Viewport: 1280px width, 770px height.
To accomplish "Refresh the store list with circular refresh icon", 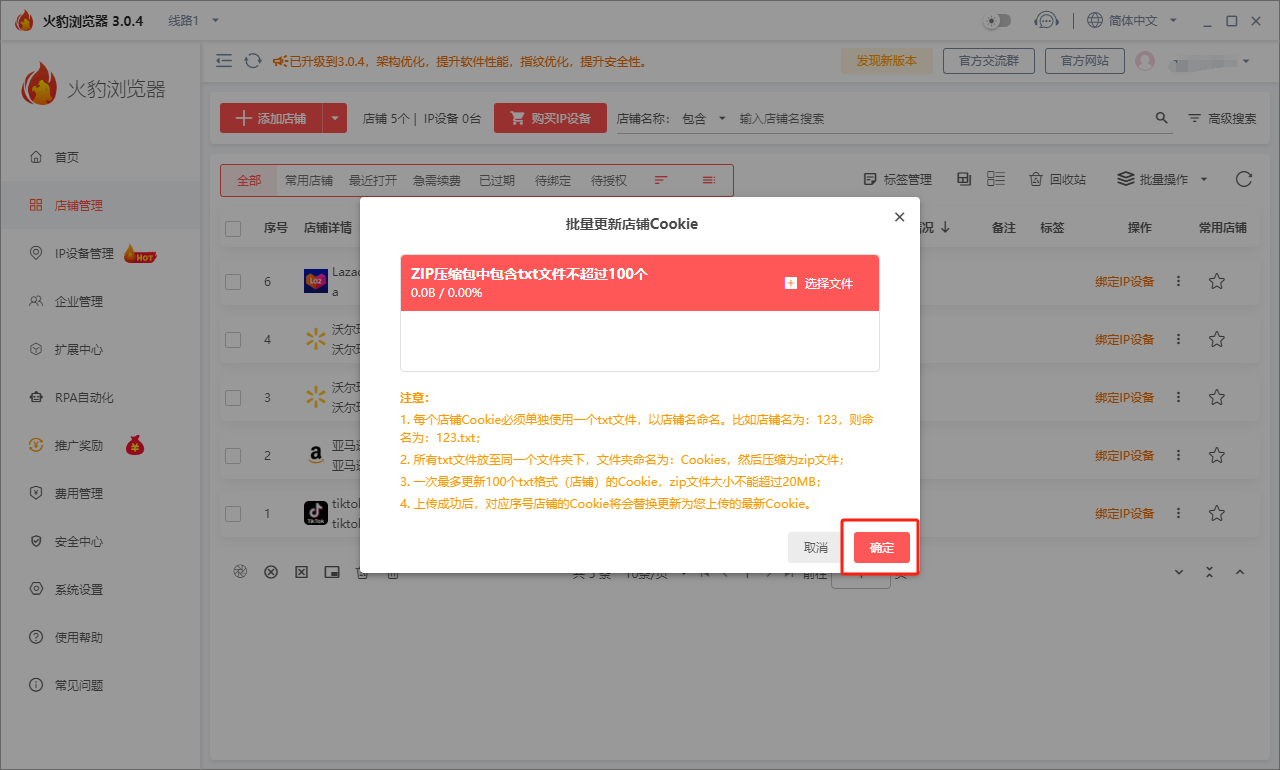I will (1243, 179).
